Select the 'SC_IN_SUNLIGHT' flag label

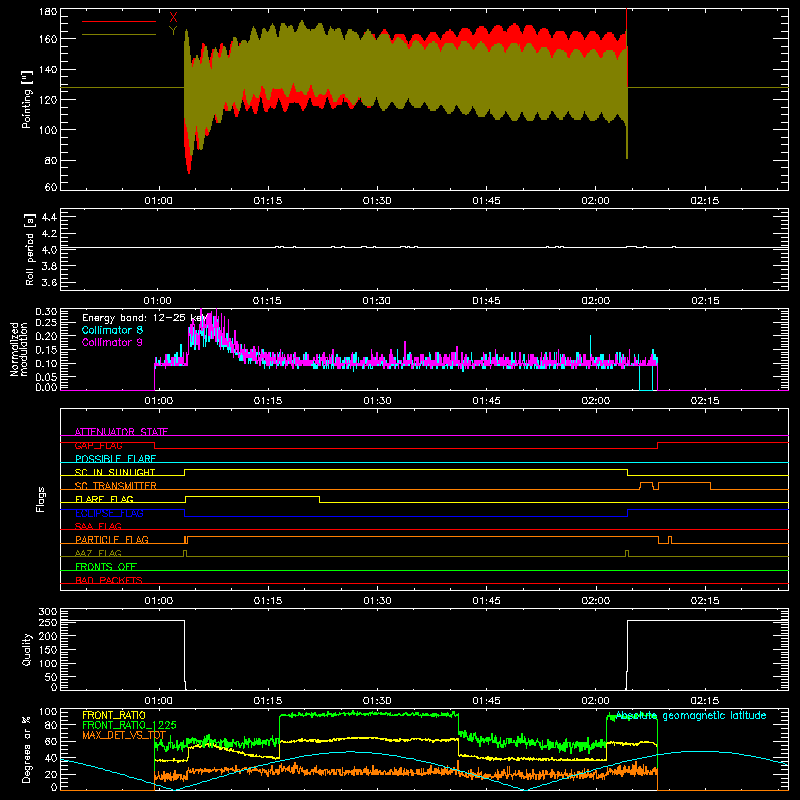click(x=115, y=472)
